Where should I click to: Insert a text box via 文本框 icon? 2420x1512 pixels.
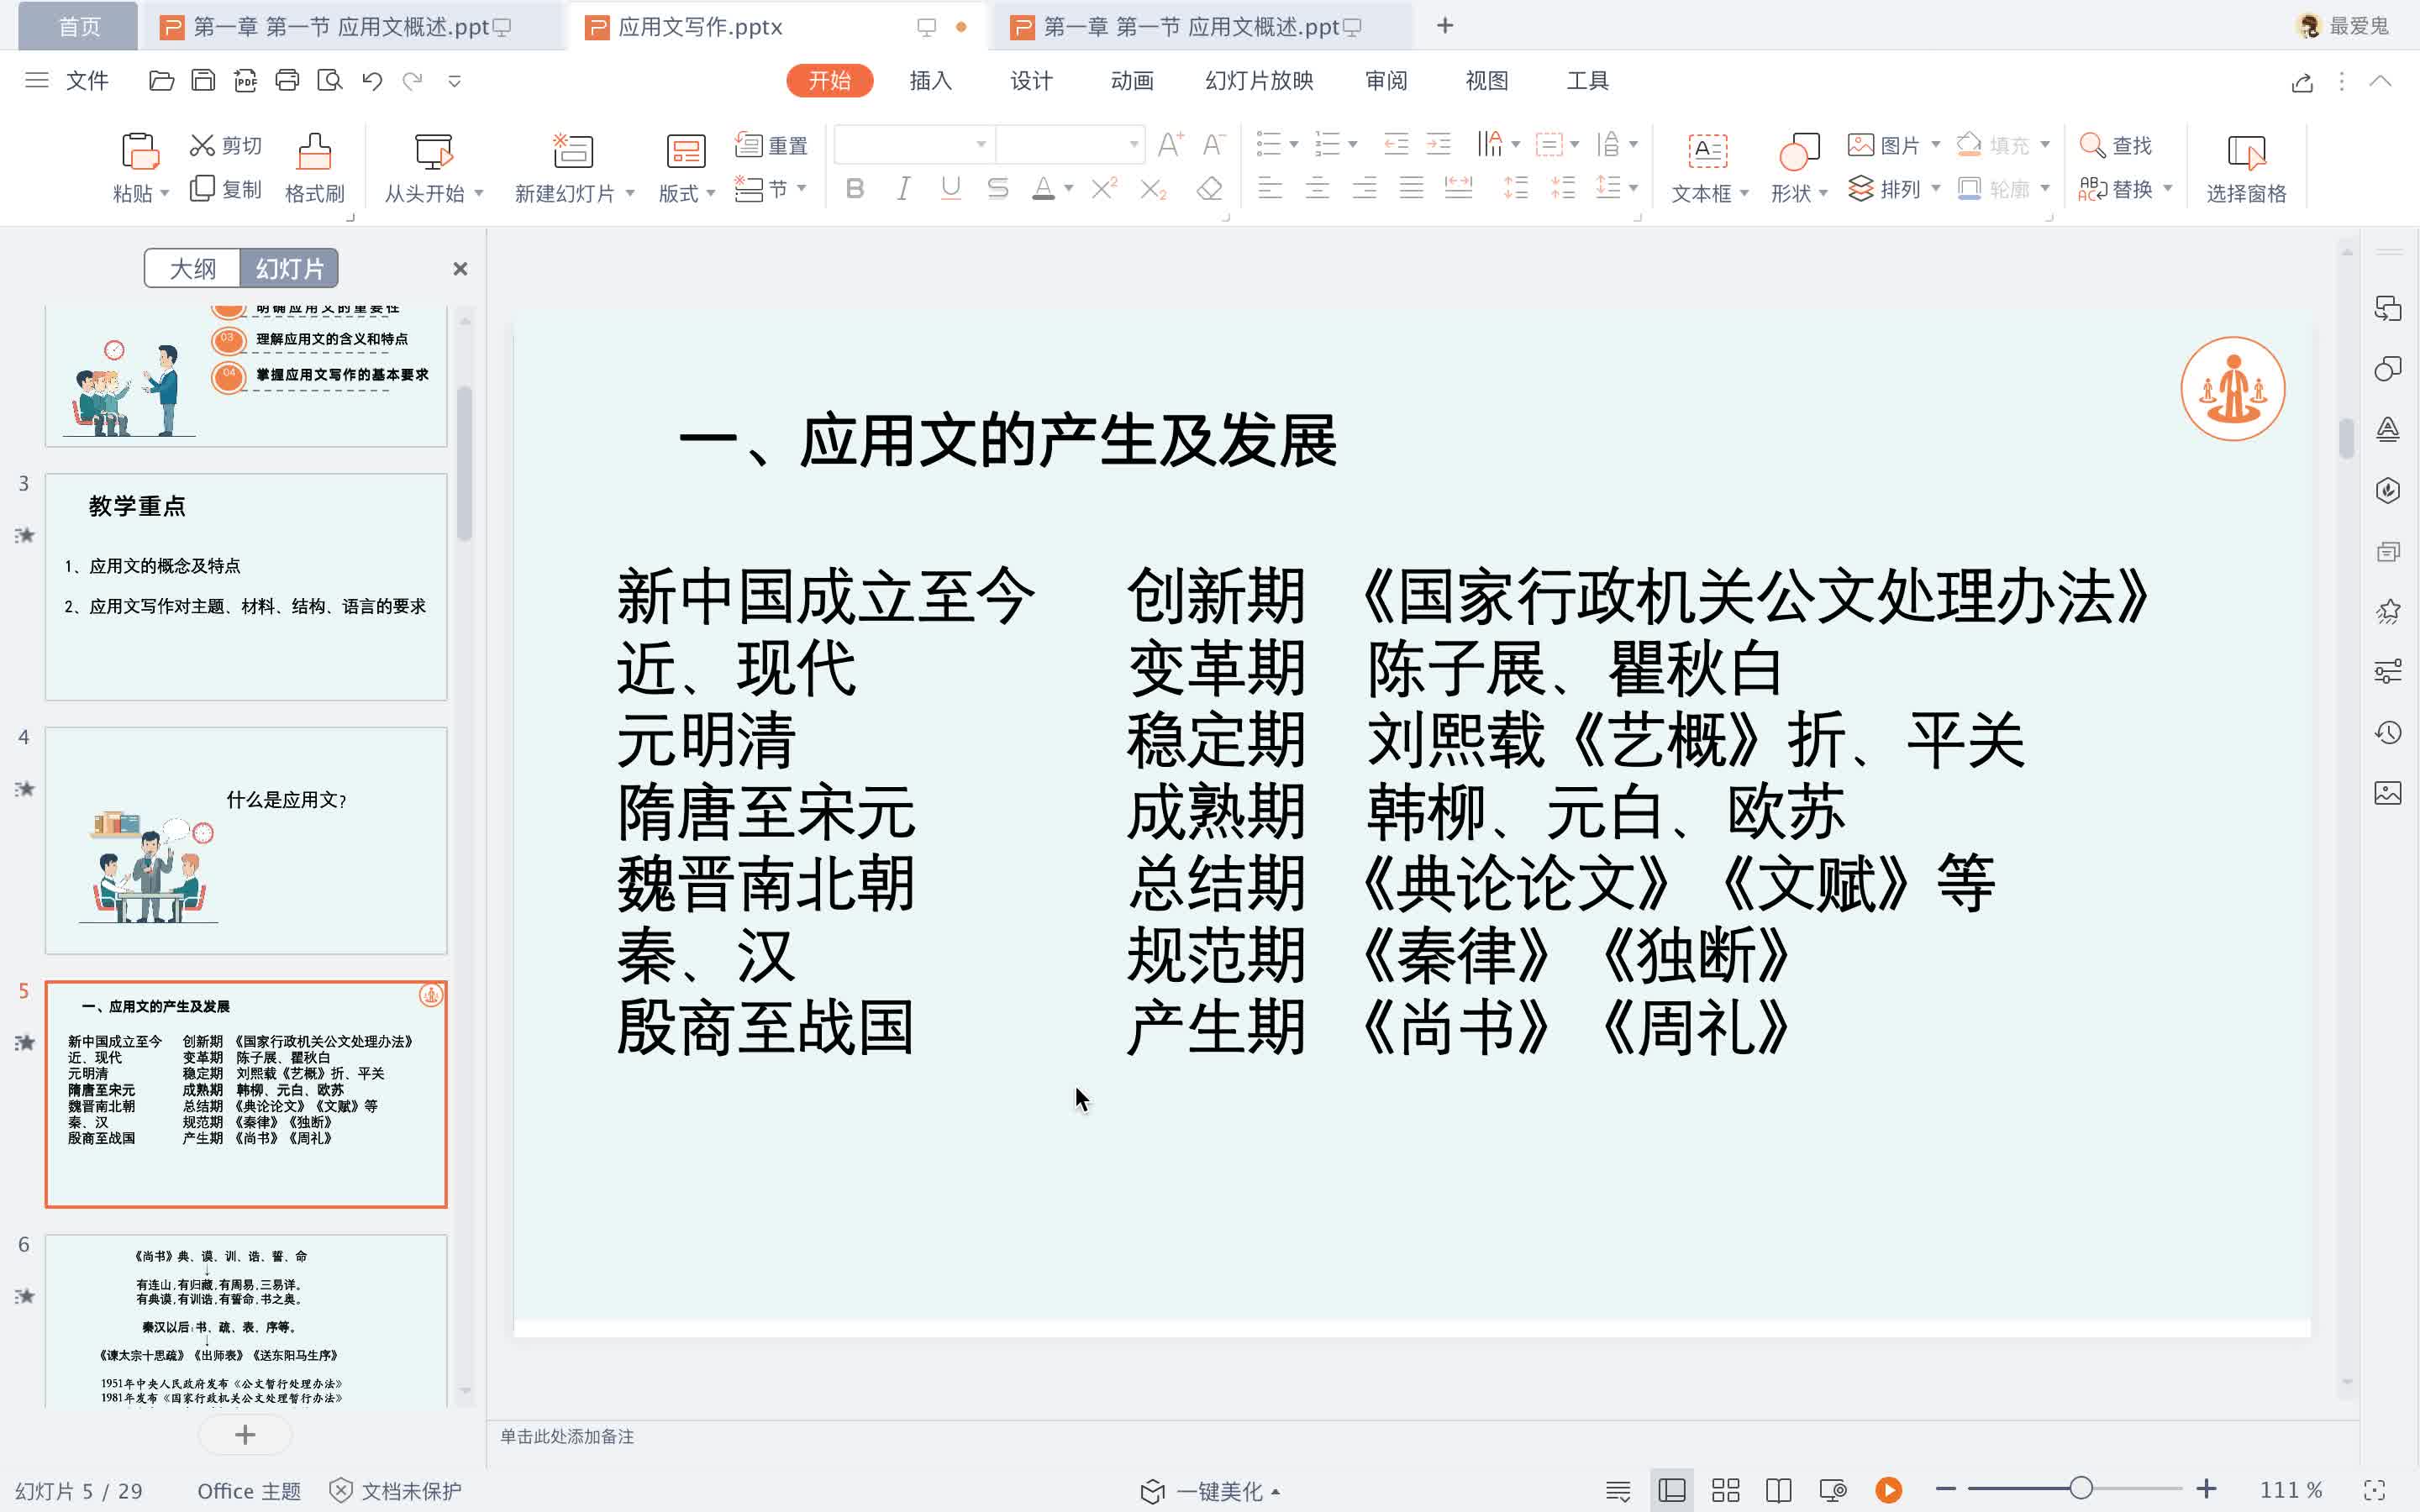pyautogui.click(x=1707, y=151)
